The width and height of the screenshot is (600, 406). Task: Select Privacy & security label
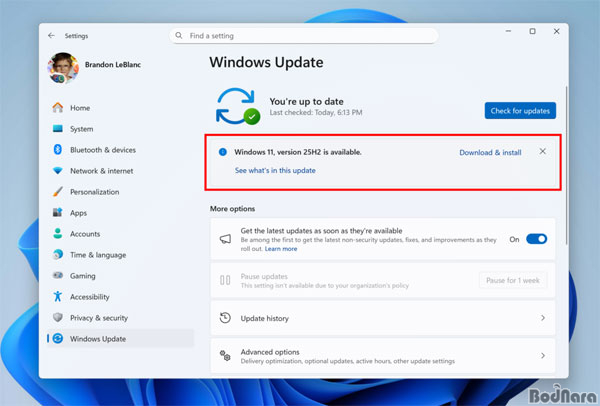(x=99, y=318)
